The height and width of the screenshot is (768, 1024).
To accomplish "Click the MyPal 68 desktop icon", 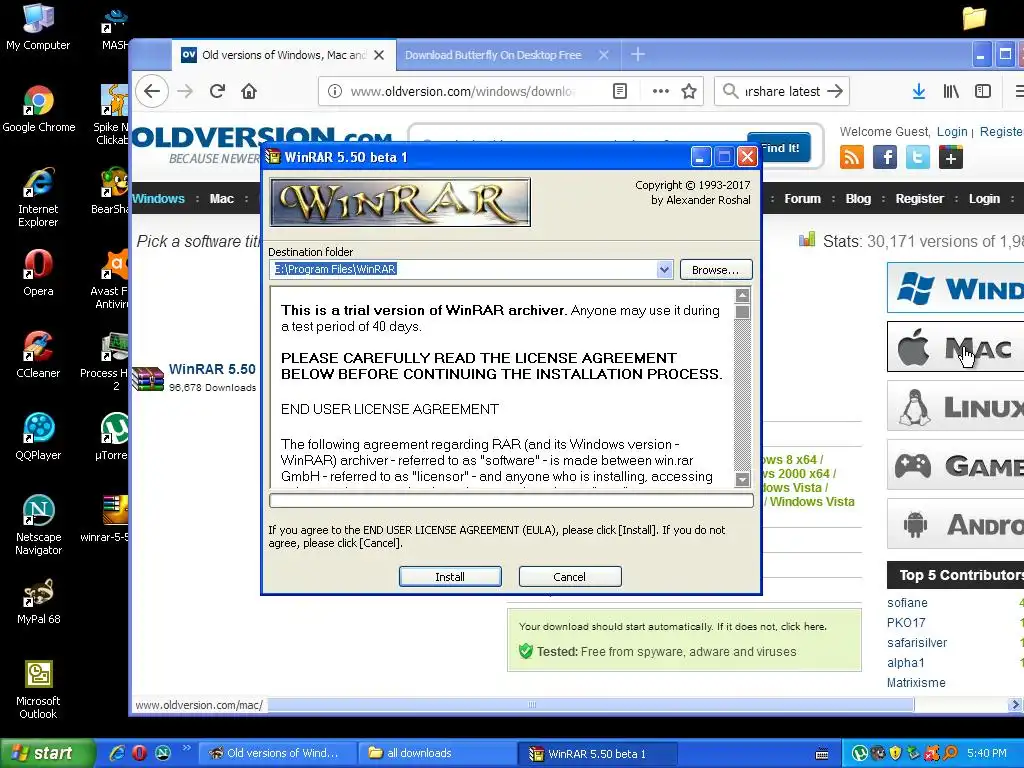I will pos(39,601).
